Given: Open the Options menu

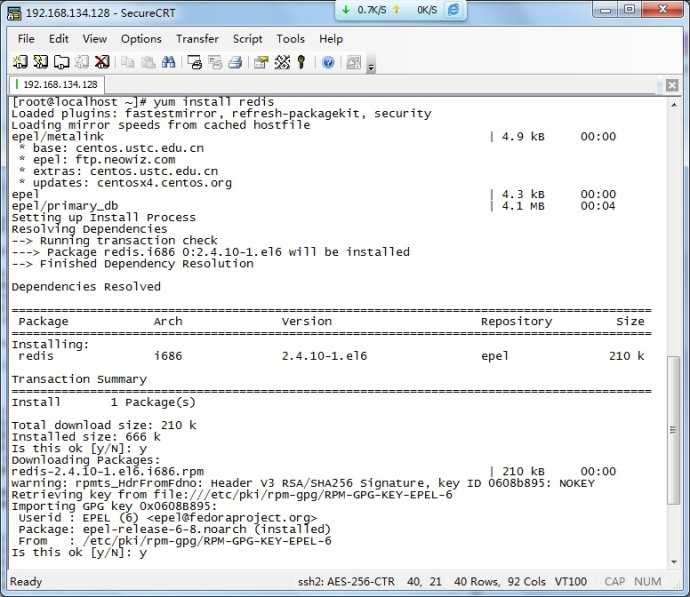Looking at the screenshot, I should 141,39.
